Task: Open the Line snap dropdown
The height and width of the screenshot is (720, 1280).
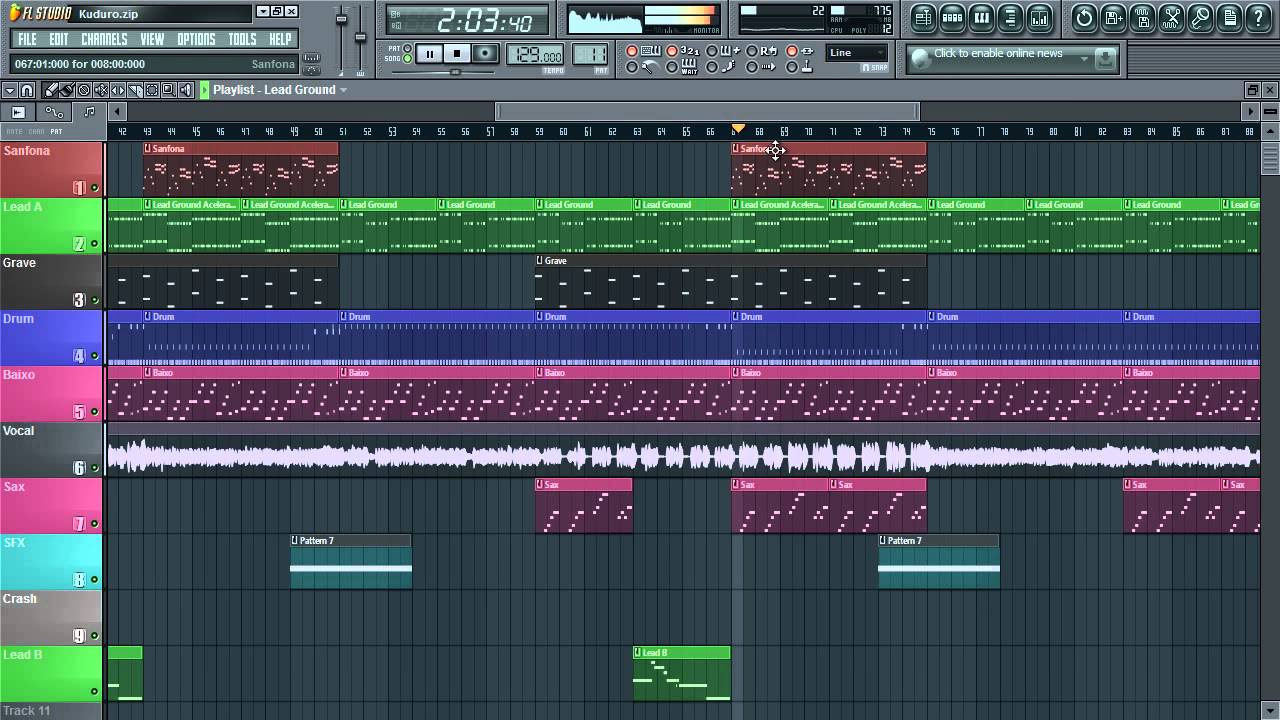Action: click(856, 53)
